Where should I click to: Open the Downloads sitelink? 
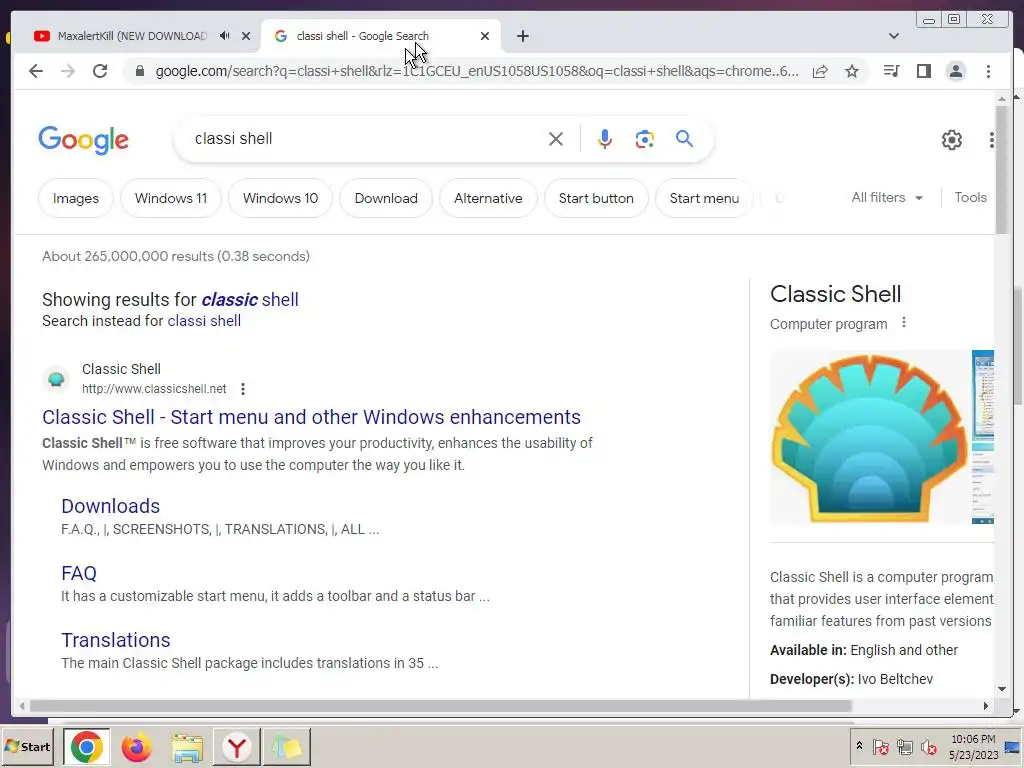coord(110,506)
